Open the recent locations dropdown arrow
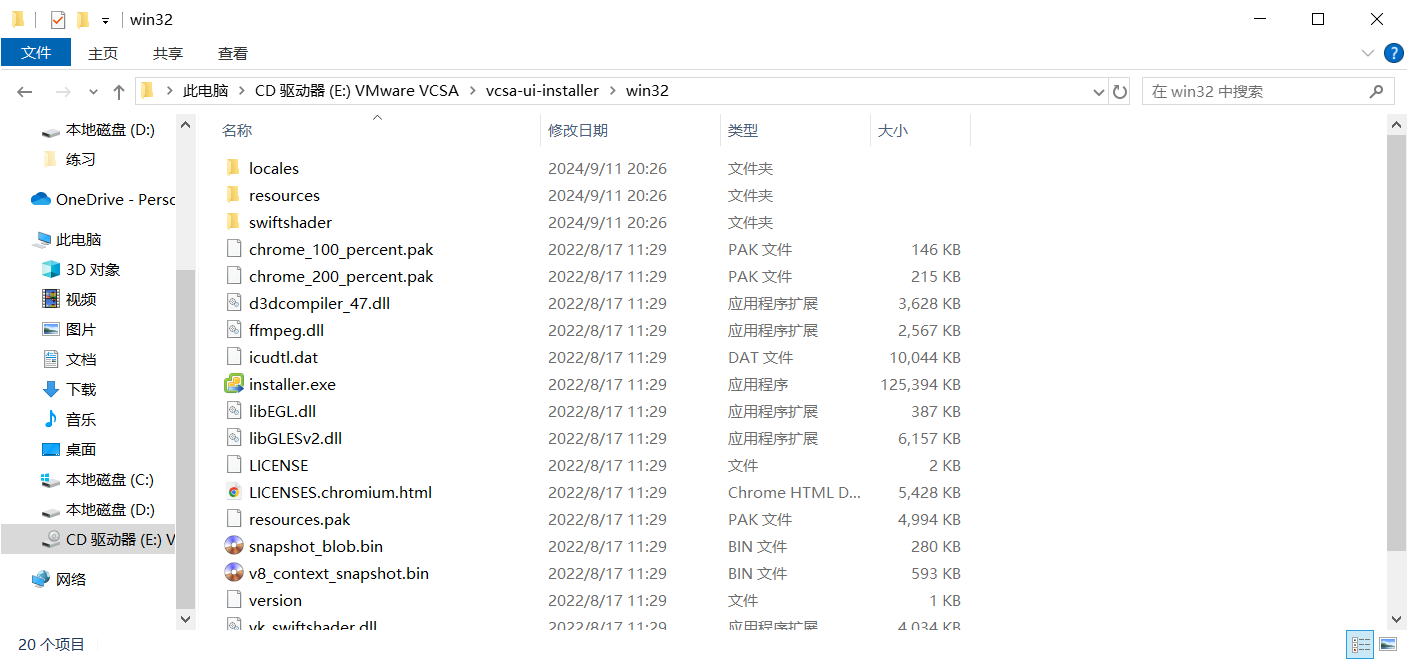The width and height of the screenshot is (1408, 660). click(94, 91)
